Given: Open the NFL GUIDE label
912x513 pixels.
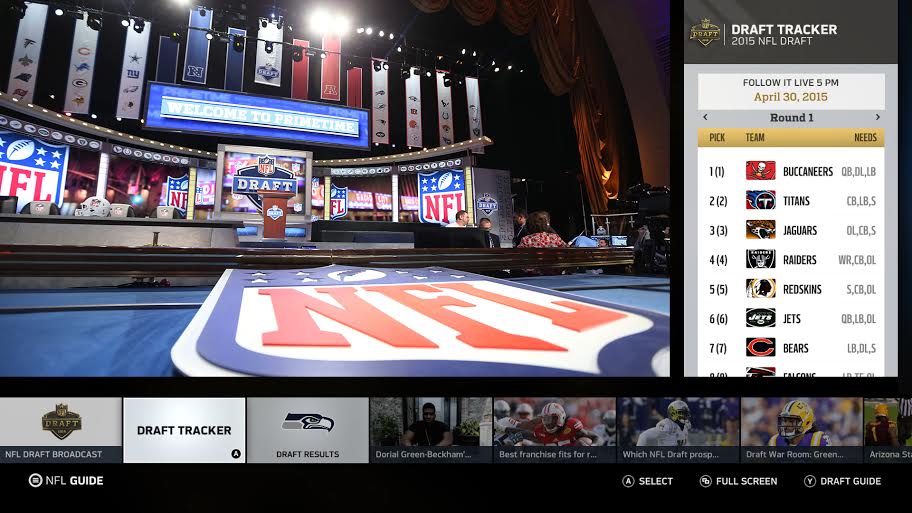Looking at the screenshot, I should tap(74, 480).
